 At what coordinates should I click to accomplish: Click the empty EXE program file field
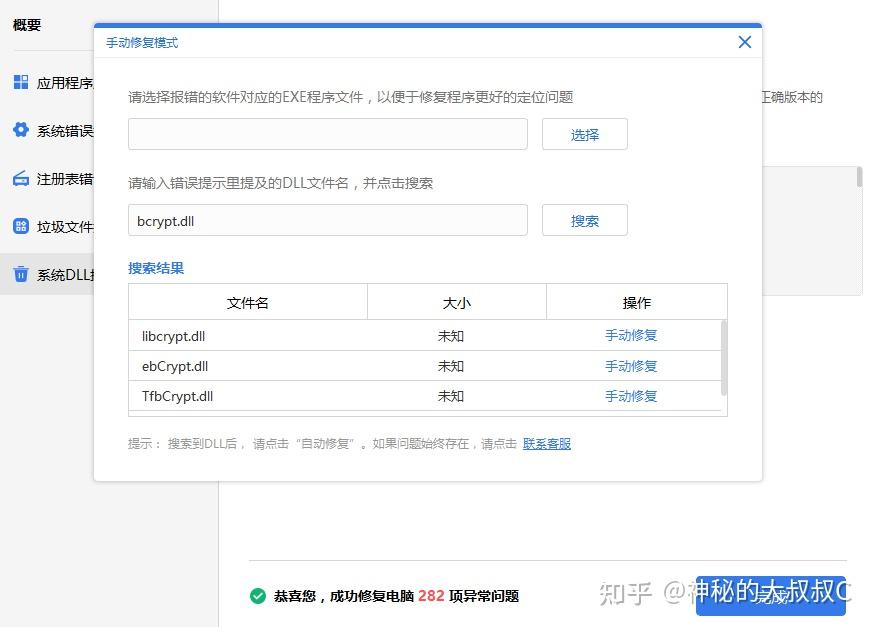(x=327, y=133)
